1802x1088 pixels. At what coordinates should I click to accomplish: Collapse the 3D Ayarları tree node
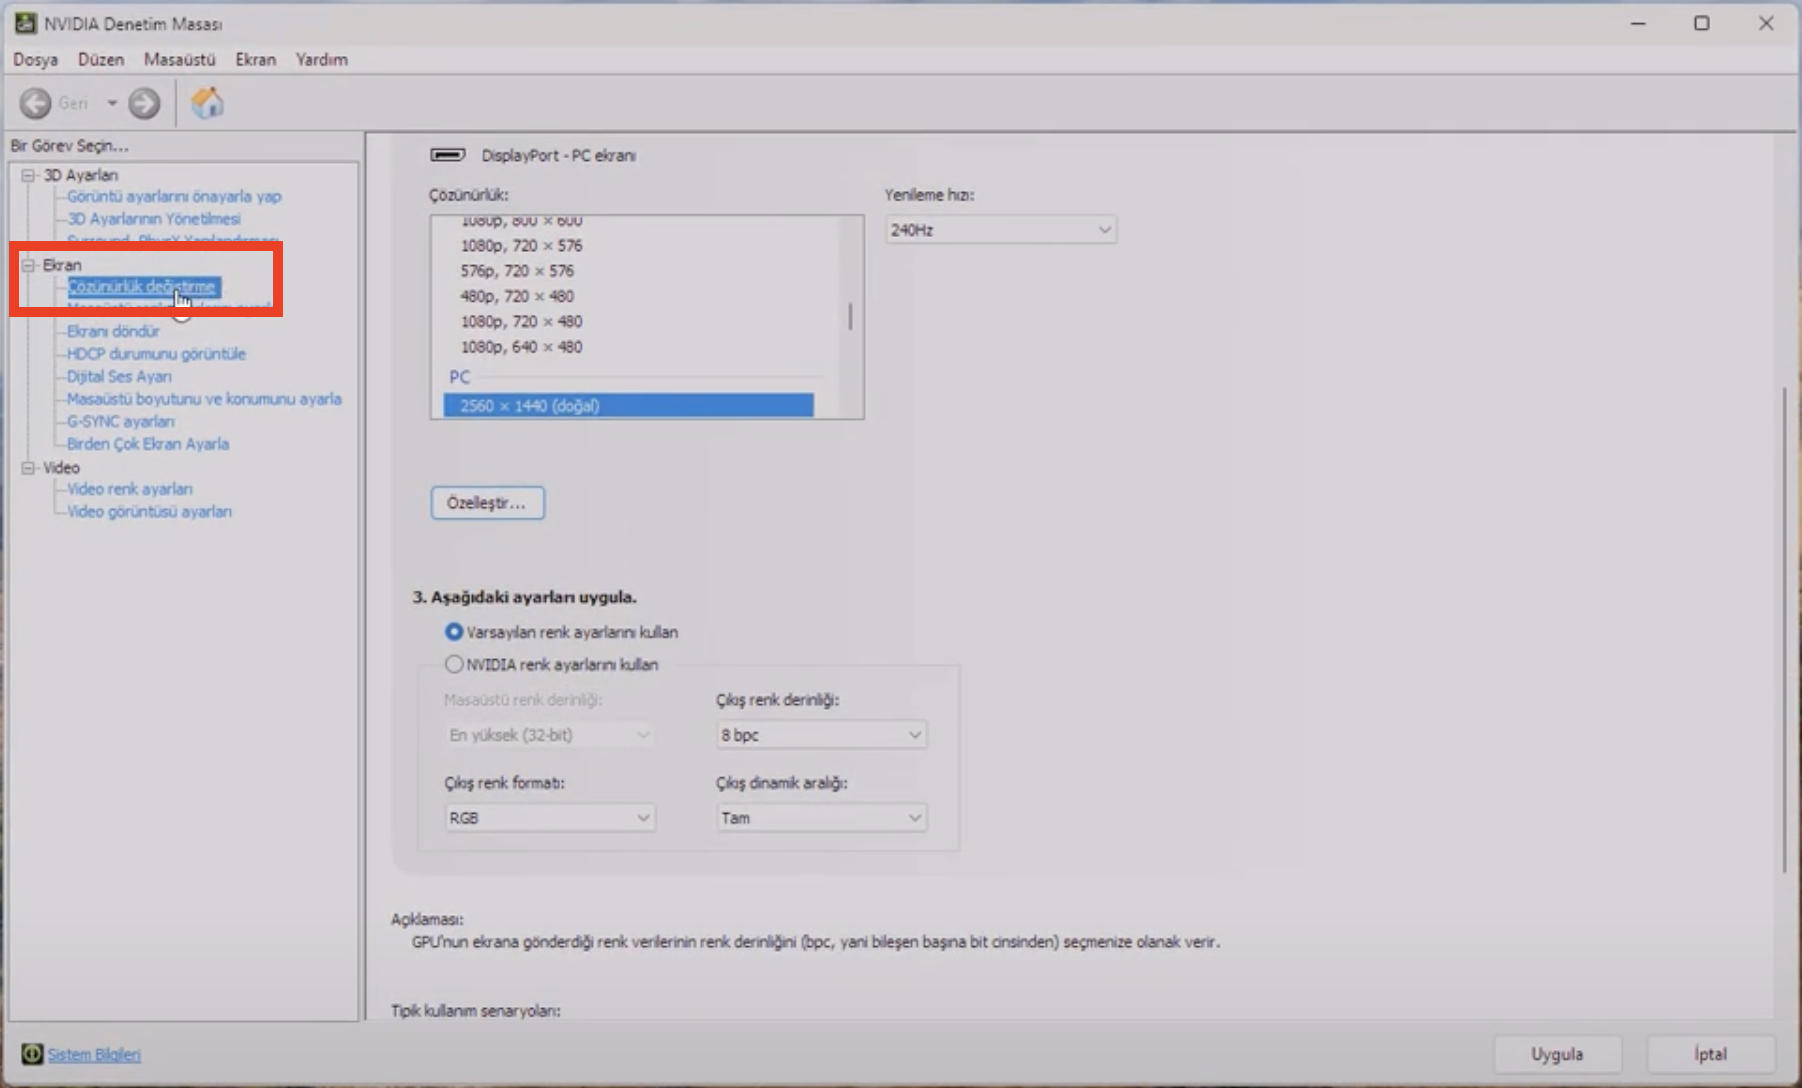[28, 175]
